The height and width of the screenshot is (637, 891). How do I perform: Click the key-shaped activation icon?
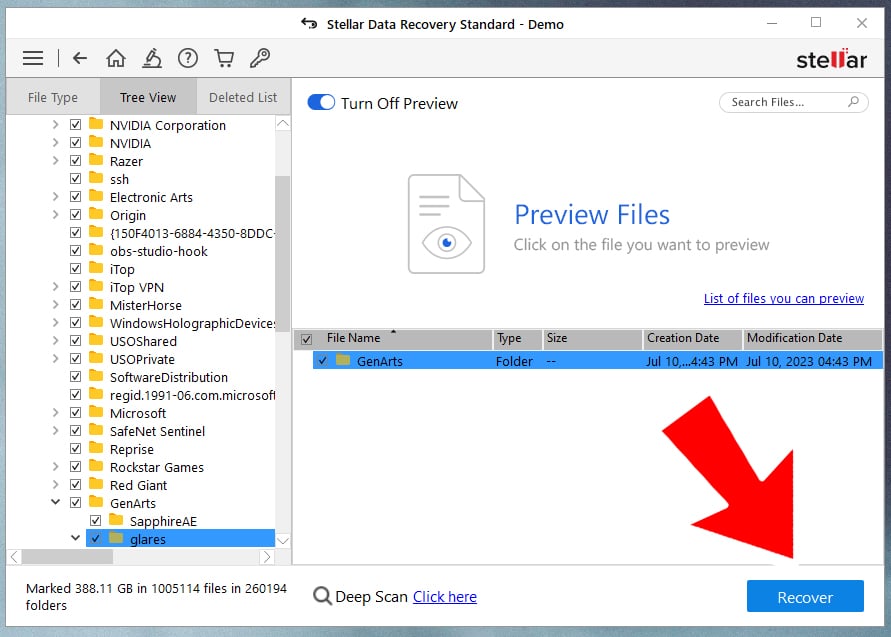[x=260, y=57]
